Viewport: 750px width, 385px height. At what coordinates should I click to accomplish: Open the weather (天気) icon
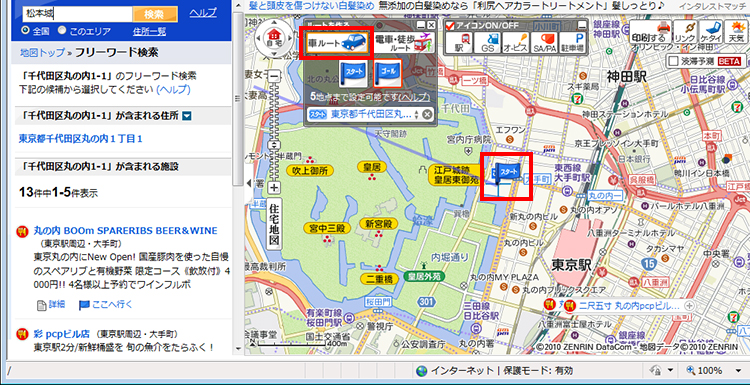735,32
